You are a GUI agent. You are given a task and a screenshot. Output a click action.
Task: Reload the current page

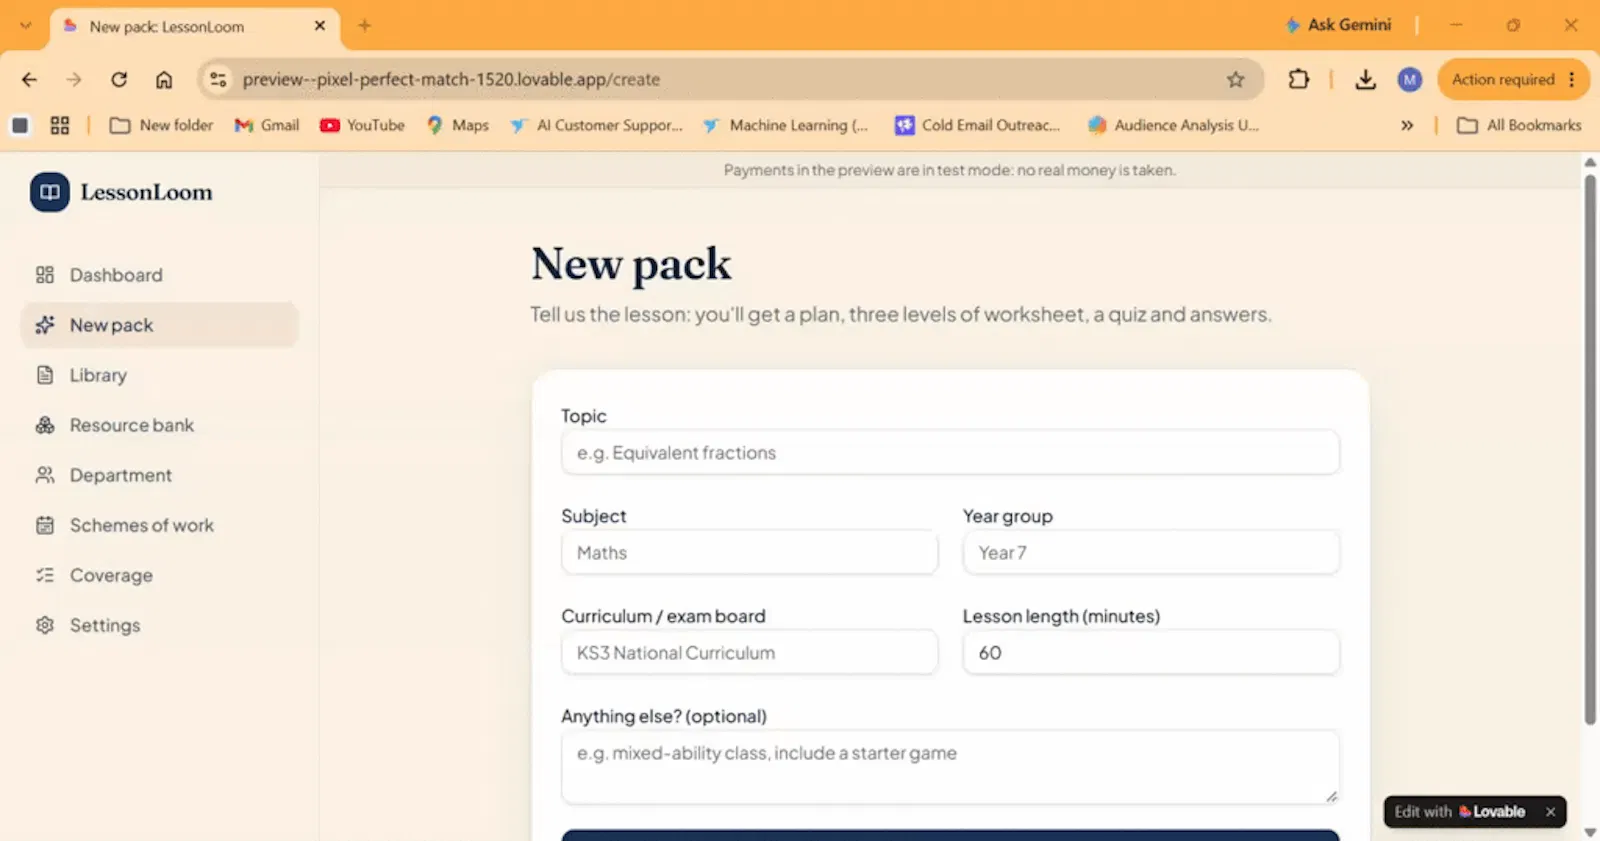point(119,79)
